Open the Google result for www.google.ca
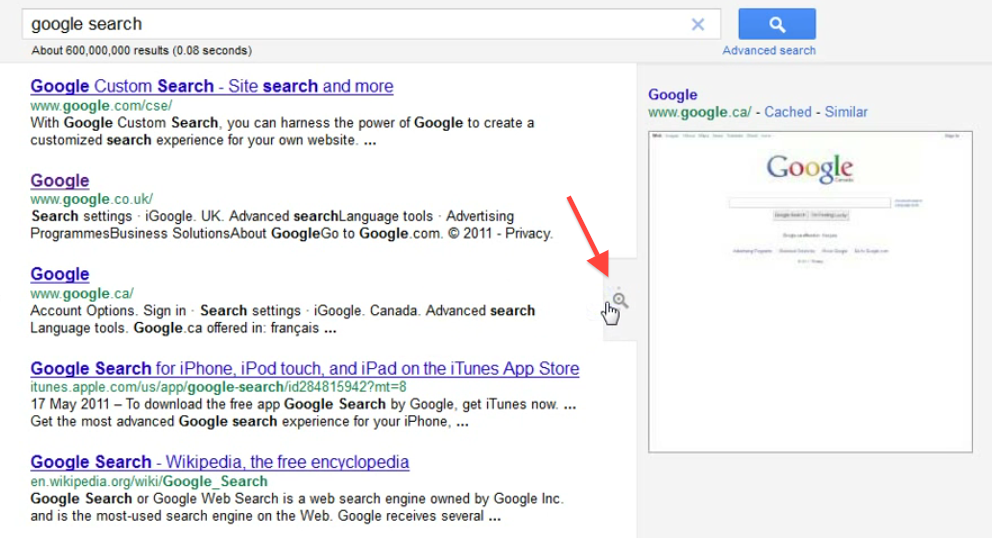The height and width of the screenshot is (538, 992). point(60,274)
